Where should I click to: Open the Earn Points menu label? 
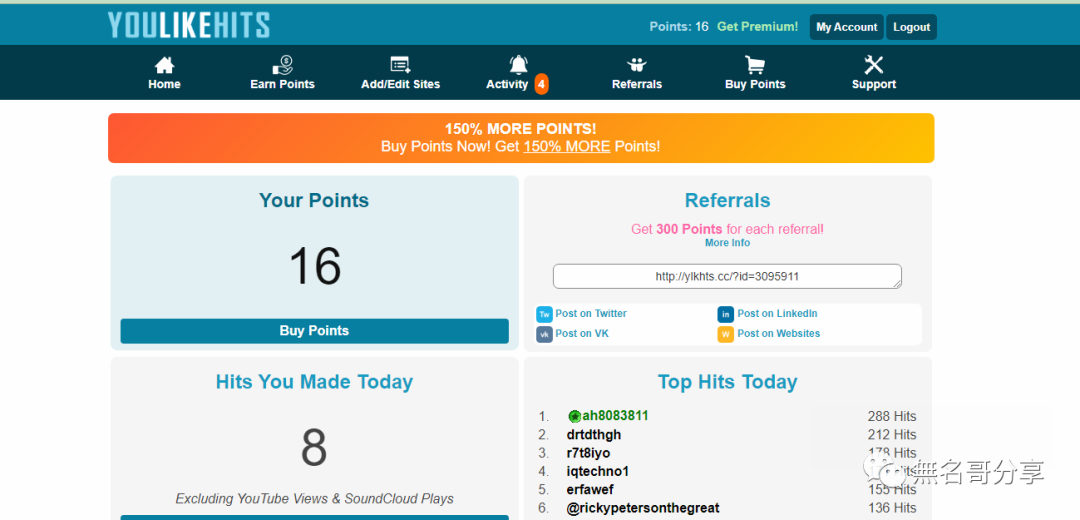pyautogui.click(x=282, y=84)
